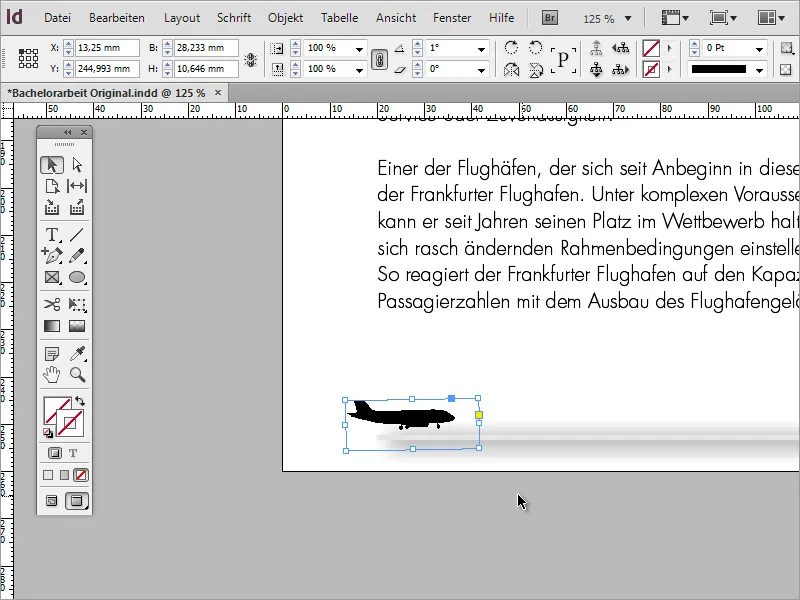800x600 pixels.
Task: Open the Fenster menu
Action: click(x=452, y=18)
